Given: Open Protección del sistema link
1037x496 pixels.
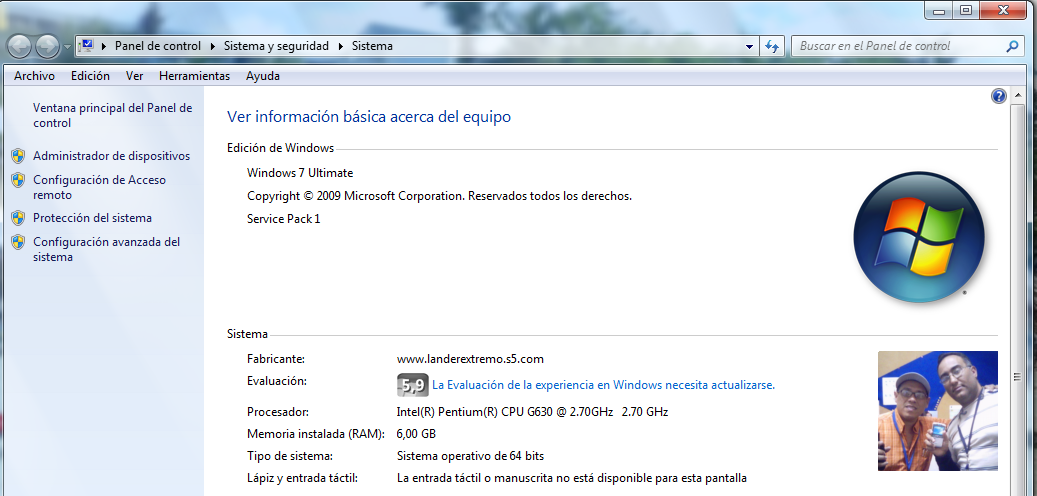Looking at the screenshot, I should click(x=92, y=218).
